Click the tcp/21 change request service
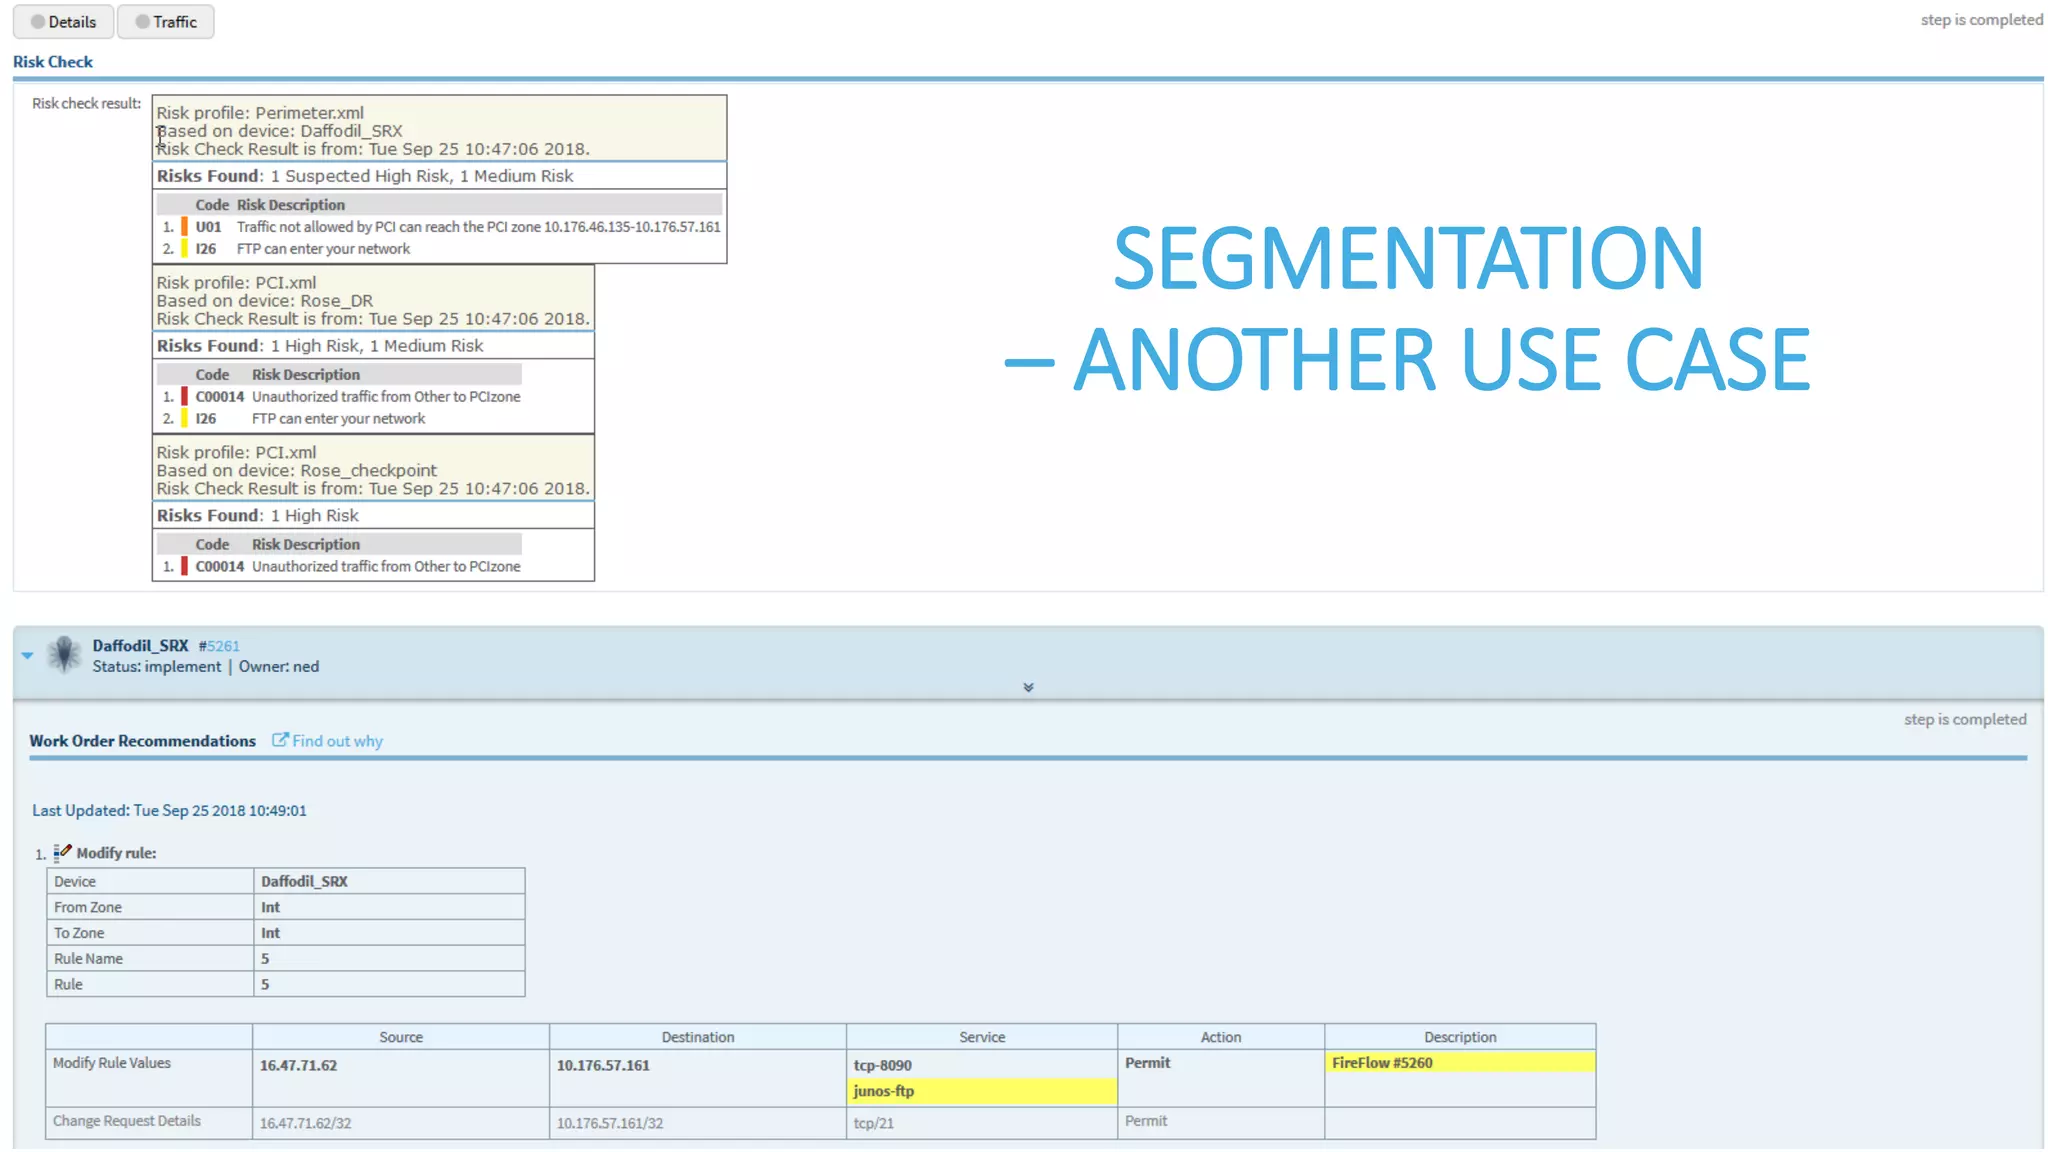The image size is (2048, 1152). pos(873,1123)
